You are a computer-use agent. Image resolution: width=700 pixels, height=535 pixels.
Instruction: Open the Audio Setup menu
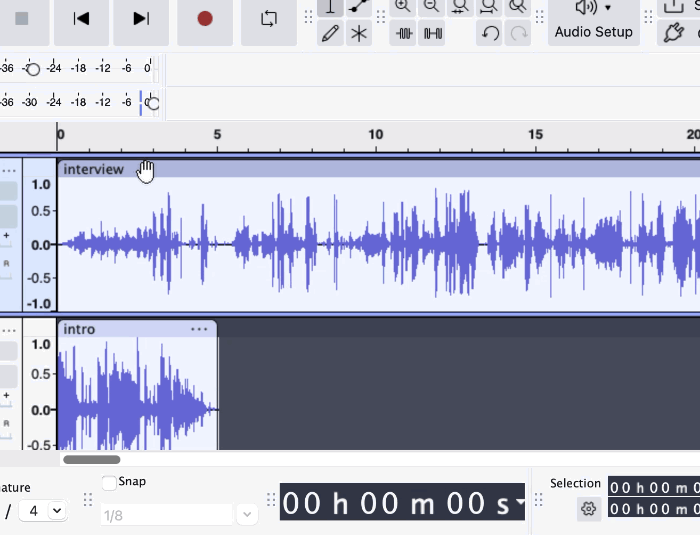pyautogui.click(x=594, y=20)
